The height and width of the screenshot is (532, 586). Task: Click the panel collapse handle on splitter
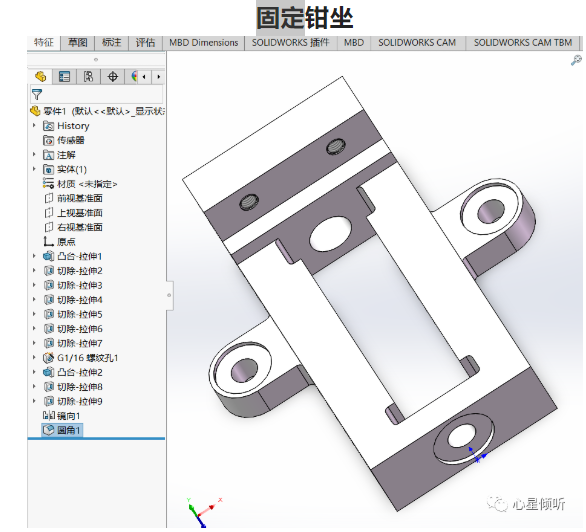[169, 295]
